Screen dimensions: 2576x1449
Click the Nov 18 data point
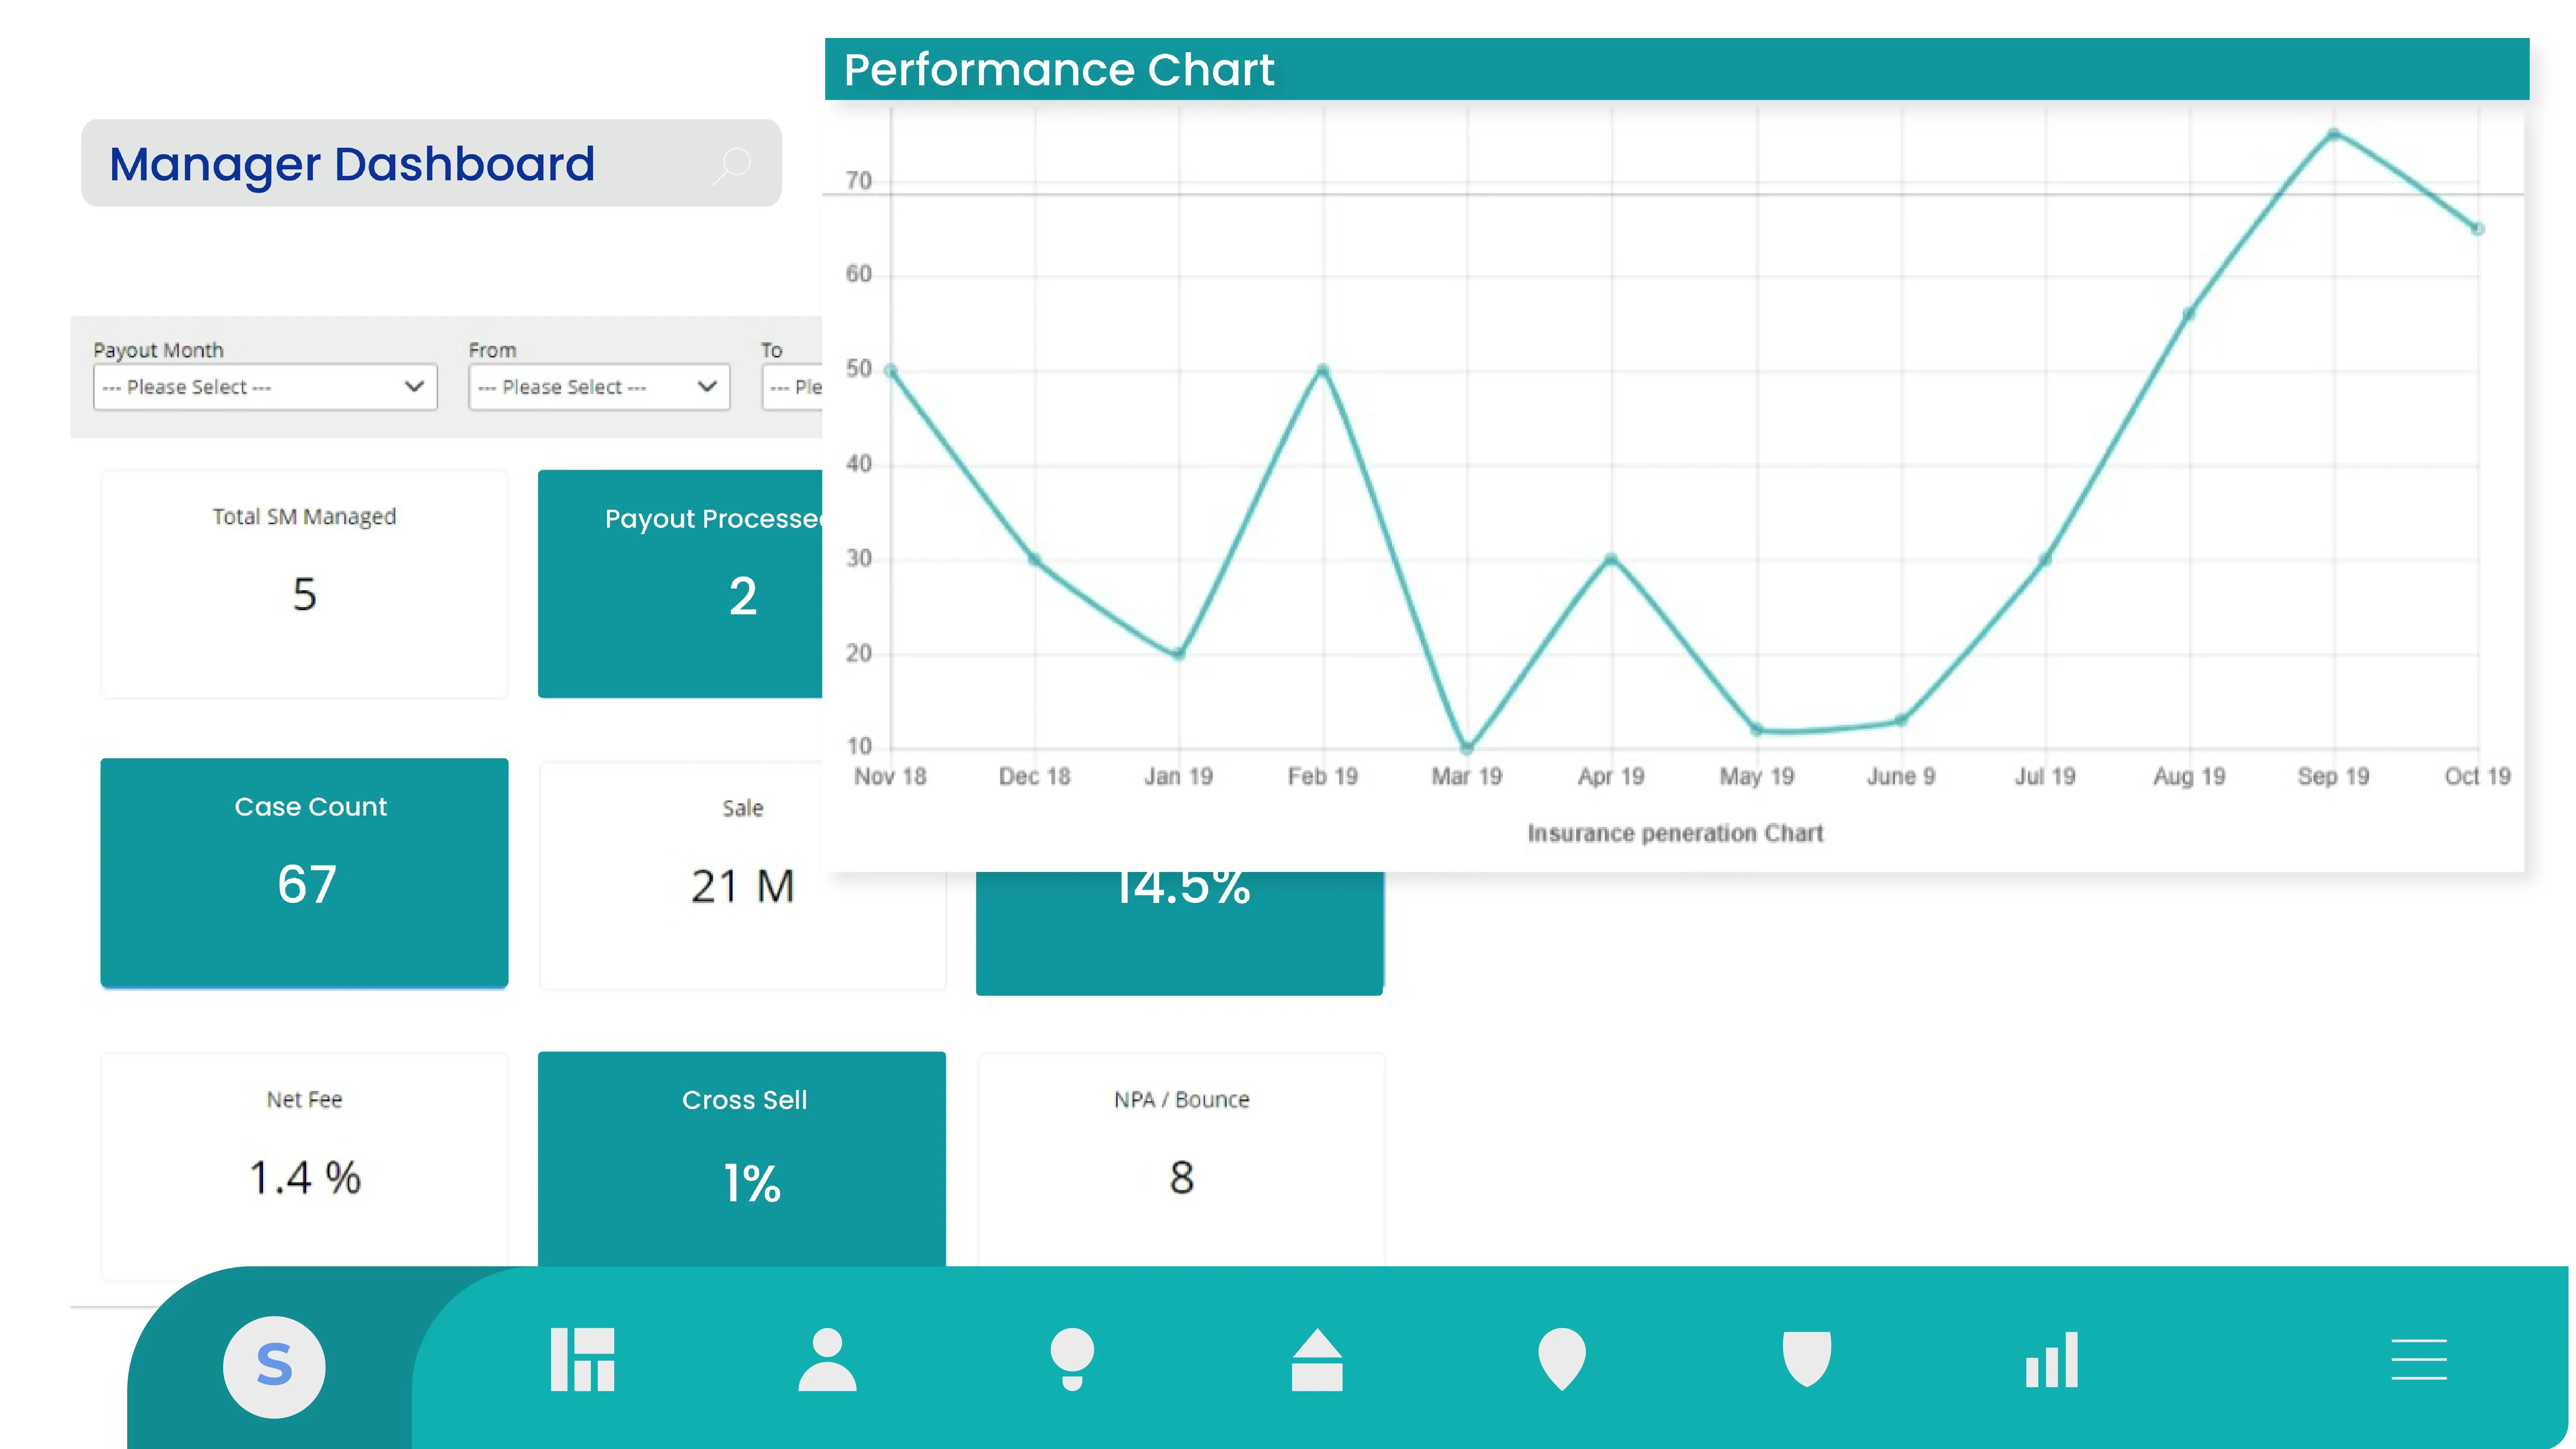(891, 371)
